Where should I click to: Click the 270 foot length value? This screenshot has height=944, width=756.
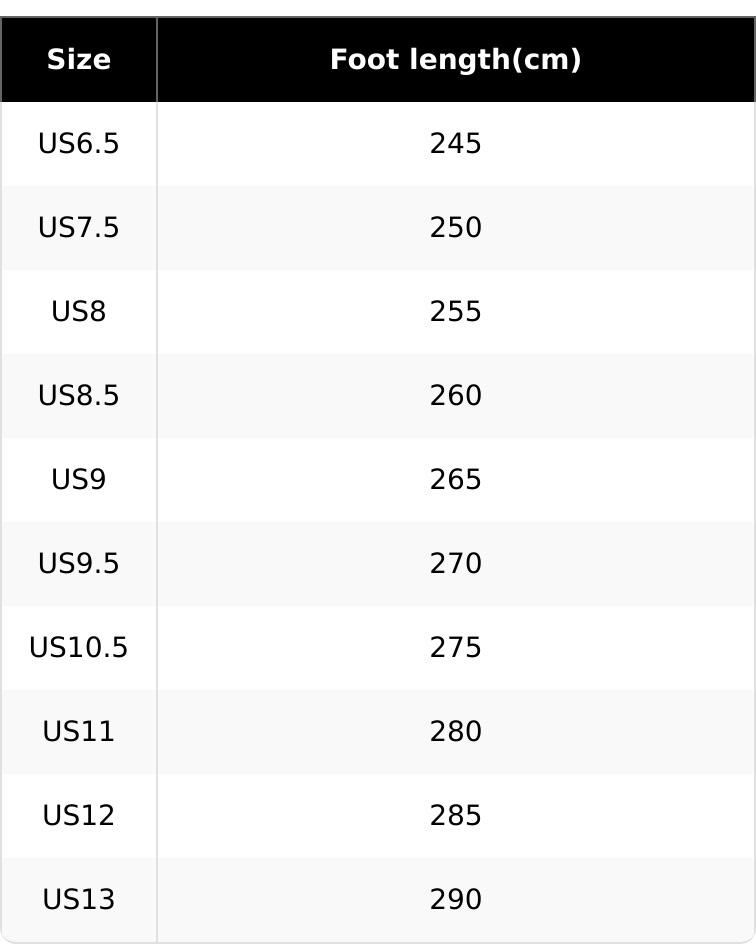click(455, 564)
